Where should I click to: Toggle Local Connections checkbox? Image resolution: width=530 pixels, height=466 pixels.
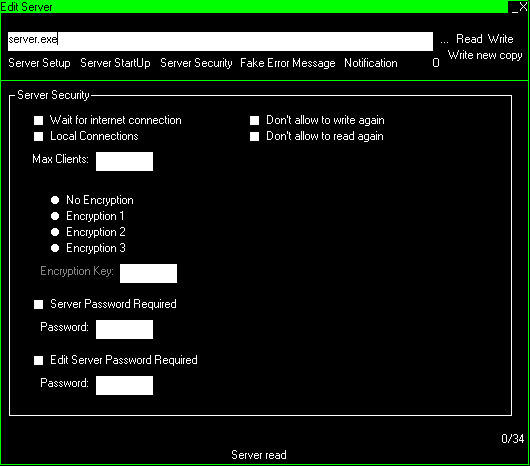[x=39, y=136]
